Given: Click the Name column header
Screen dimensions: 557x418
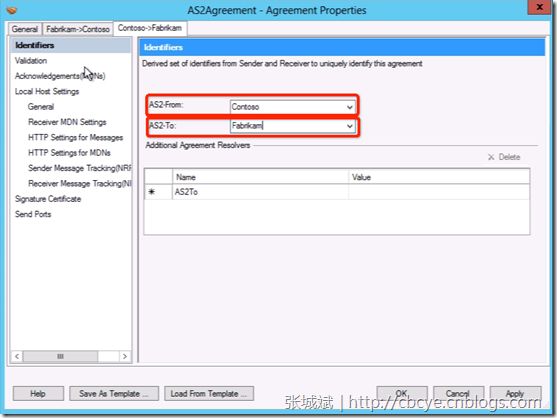Looking at the screenshot, I should click(260, 177).
